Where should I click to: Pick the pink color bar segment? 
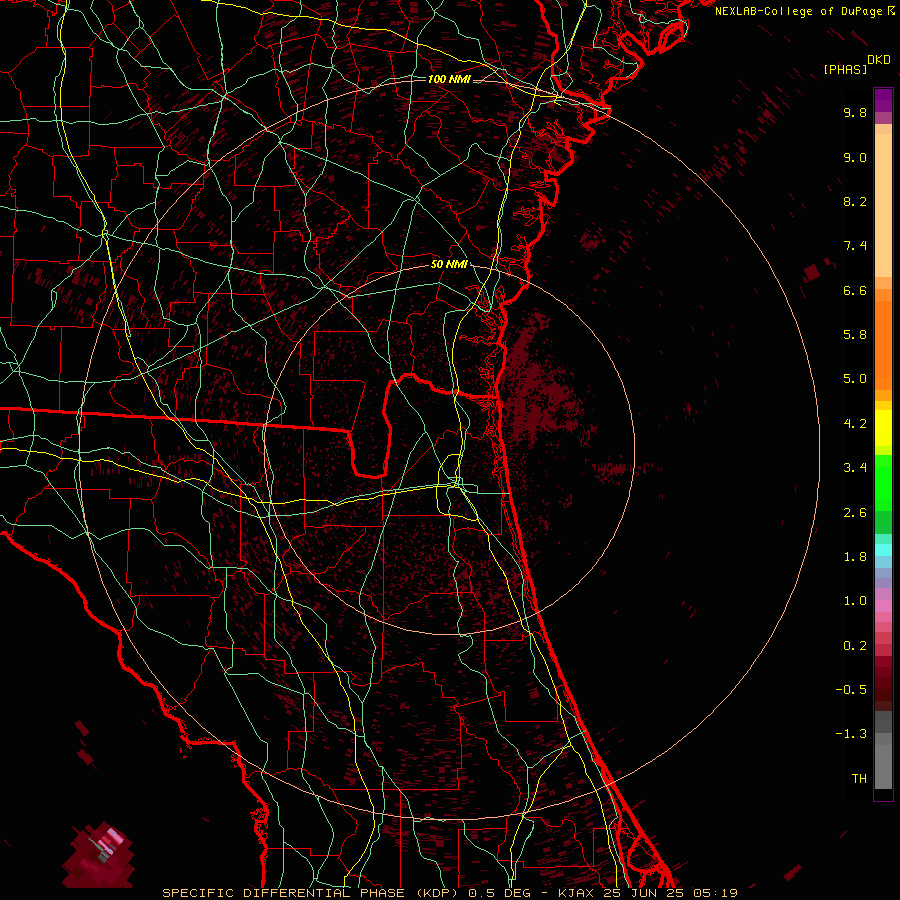point(883,606)
